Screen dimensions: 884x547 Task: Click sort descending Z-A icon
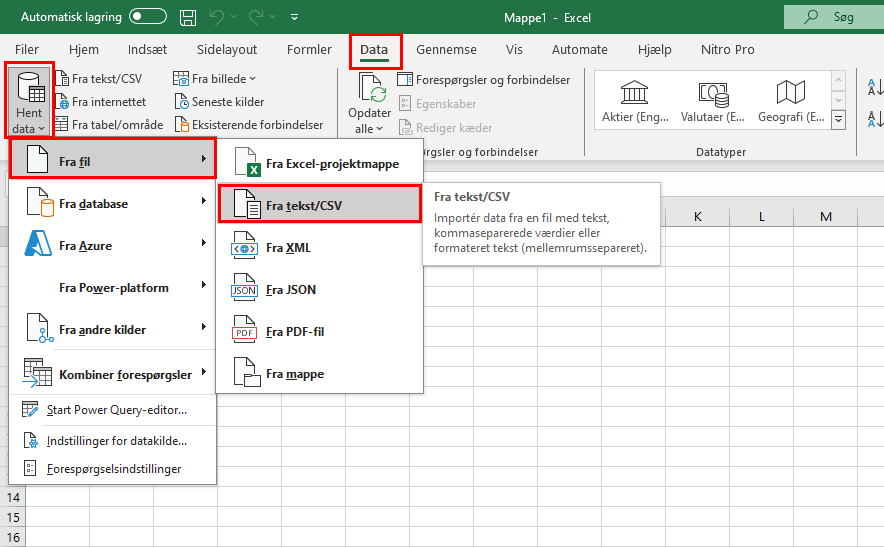click(x=875, y=119)
